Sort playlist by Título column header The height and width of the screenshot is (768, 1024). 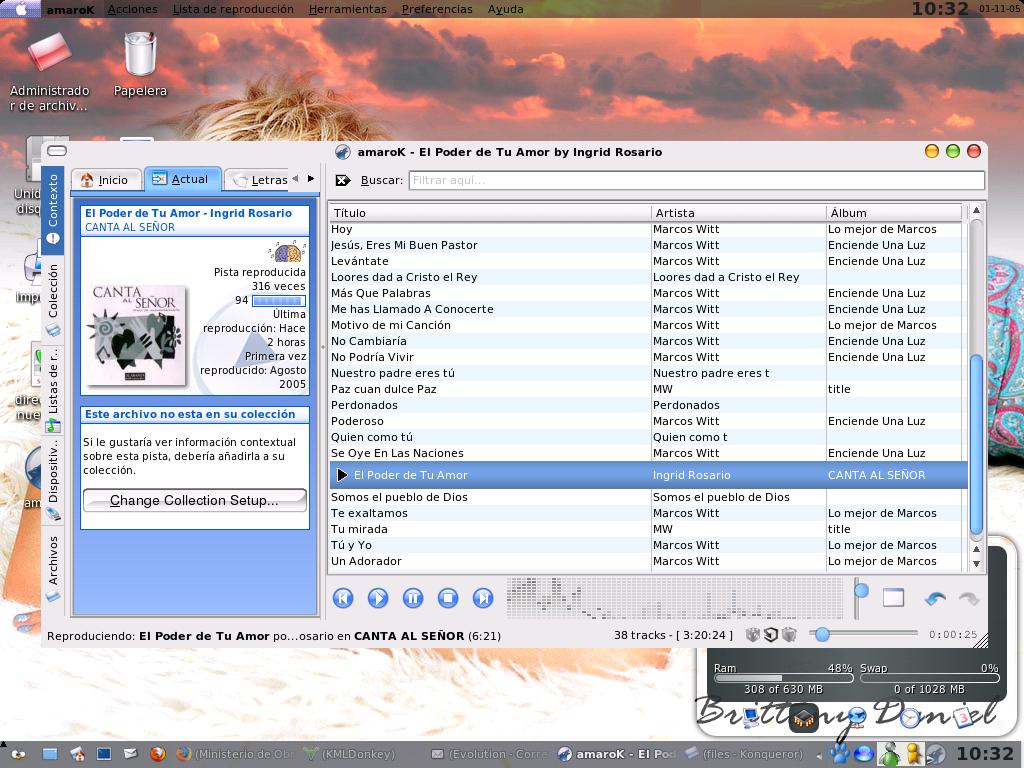pos(490,213)
